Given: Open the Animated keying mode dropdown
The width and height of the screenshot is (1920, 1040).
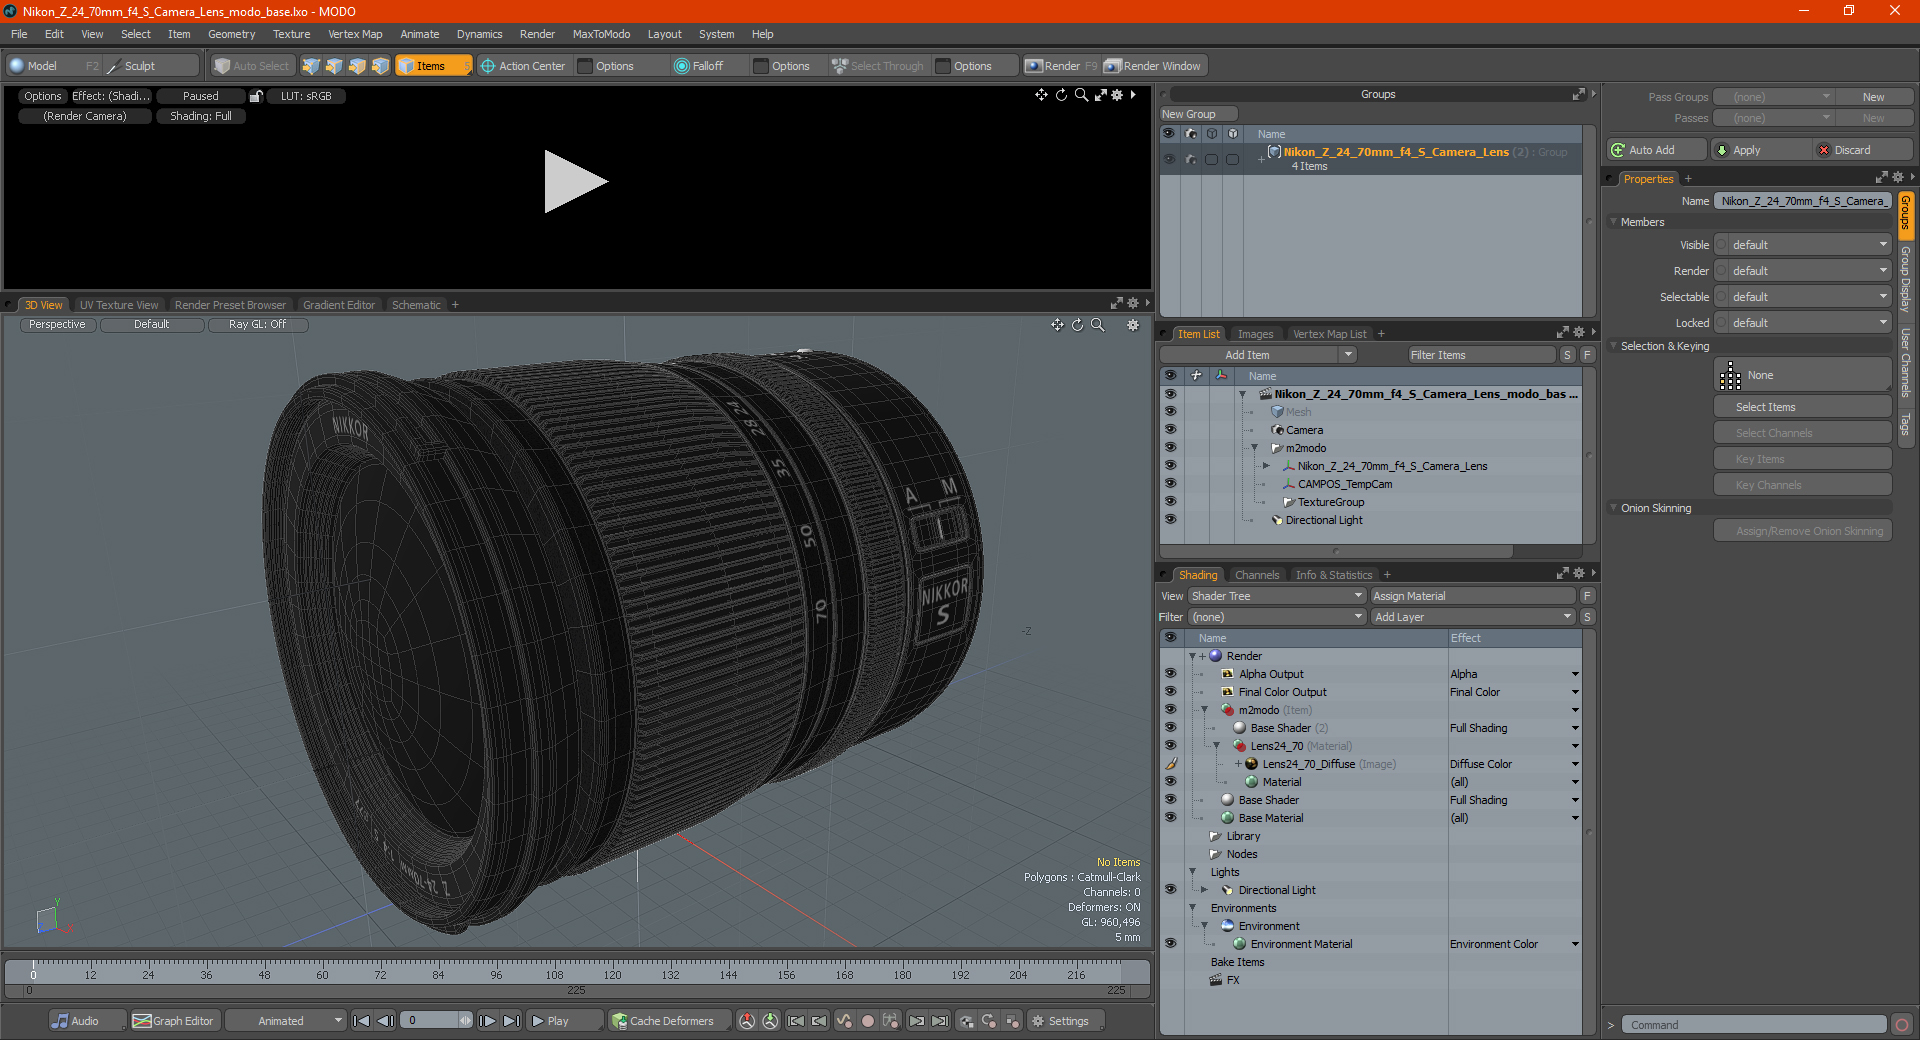Looking at the screenshot, I should tap(286, 1021).
